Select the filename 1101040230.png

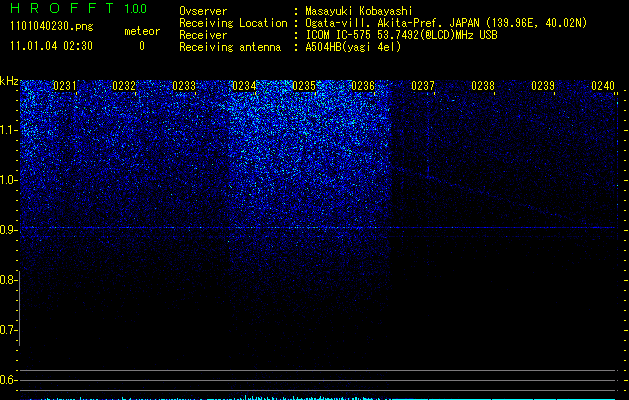[x=52, y=26]
